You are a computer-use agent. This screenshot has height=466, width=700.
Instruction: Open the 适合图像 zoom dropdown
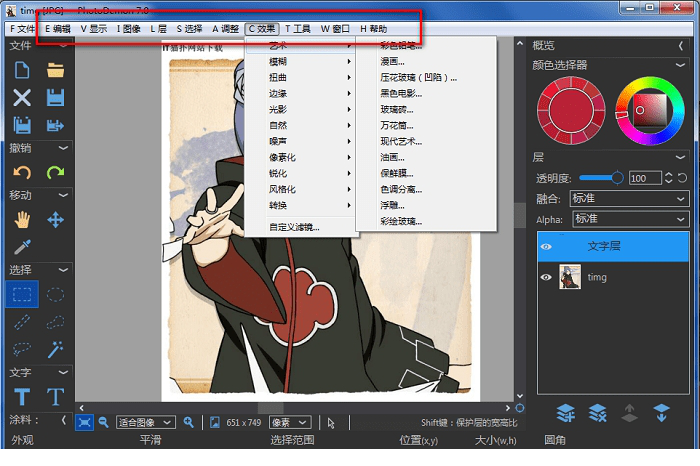(146, 422)
